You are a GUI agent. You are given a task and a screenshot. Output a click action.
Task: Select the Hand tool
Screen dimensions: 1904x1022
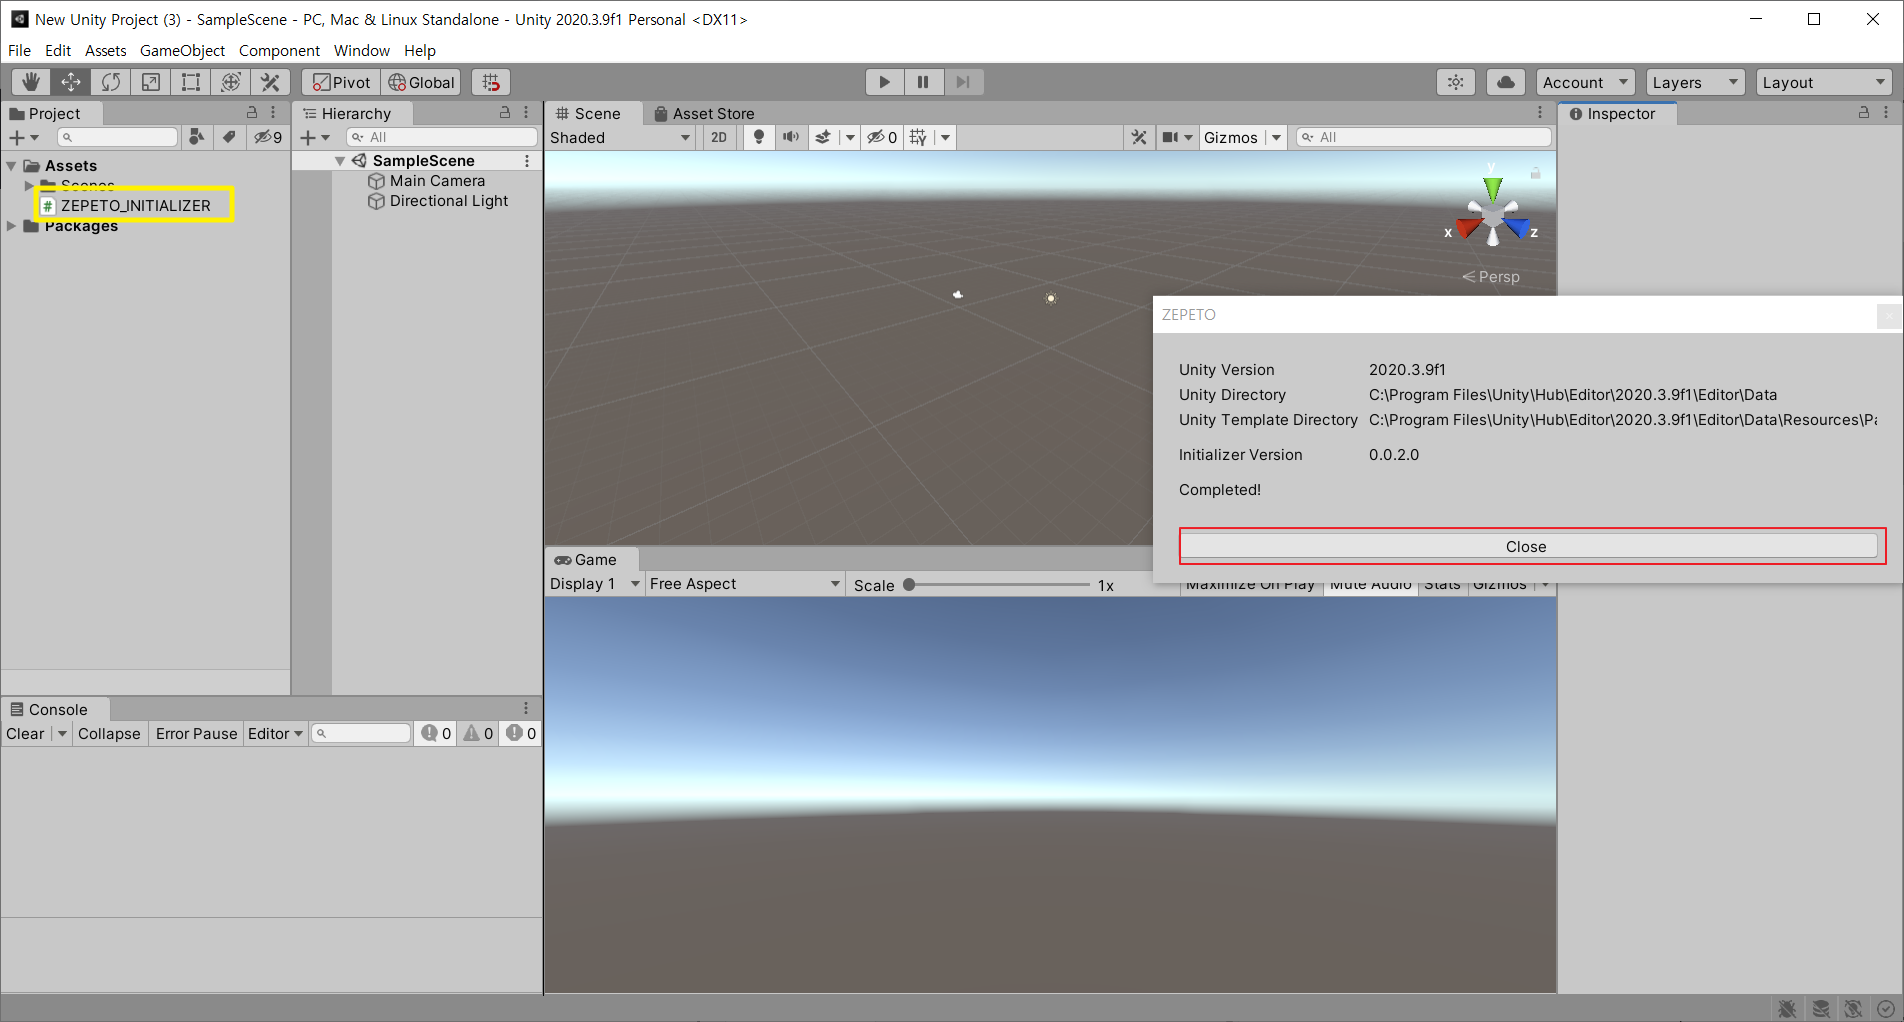(x=31, y=82)
